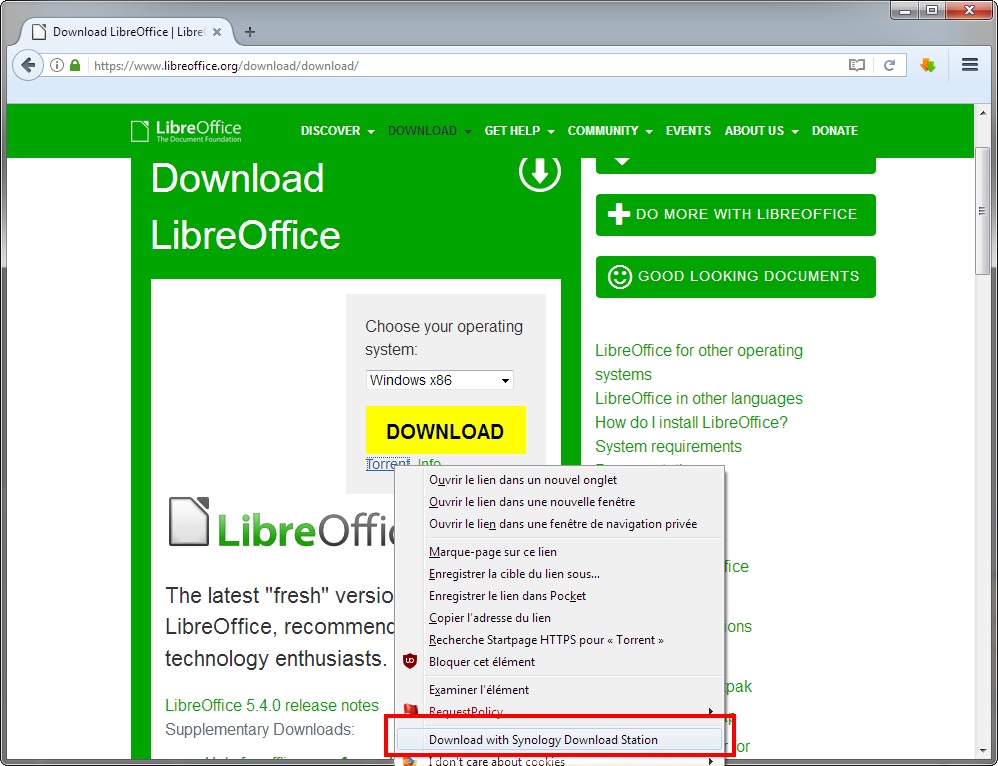The height and width of the screenshot is (766, 998).
Task: Choose Download with Synology Download Station
Action: (543, 740)
